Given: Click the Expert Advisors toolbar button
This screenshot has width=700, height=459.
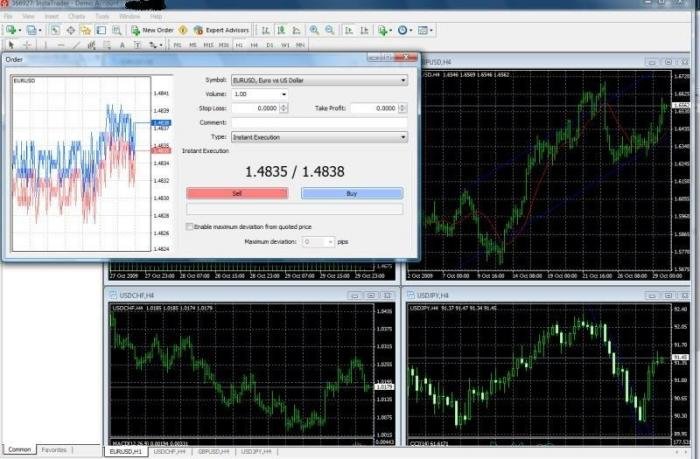Looking at the screenshot, I should [221, 30].
